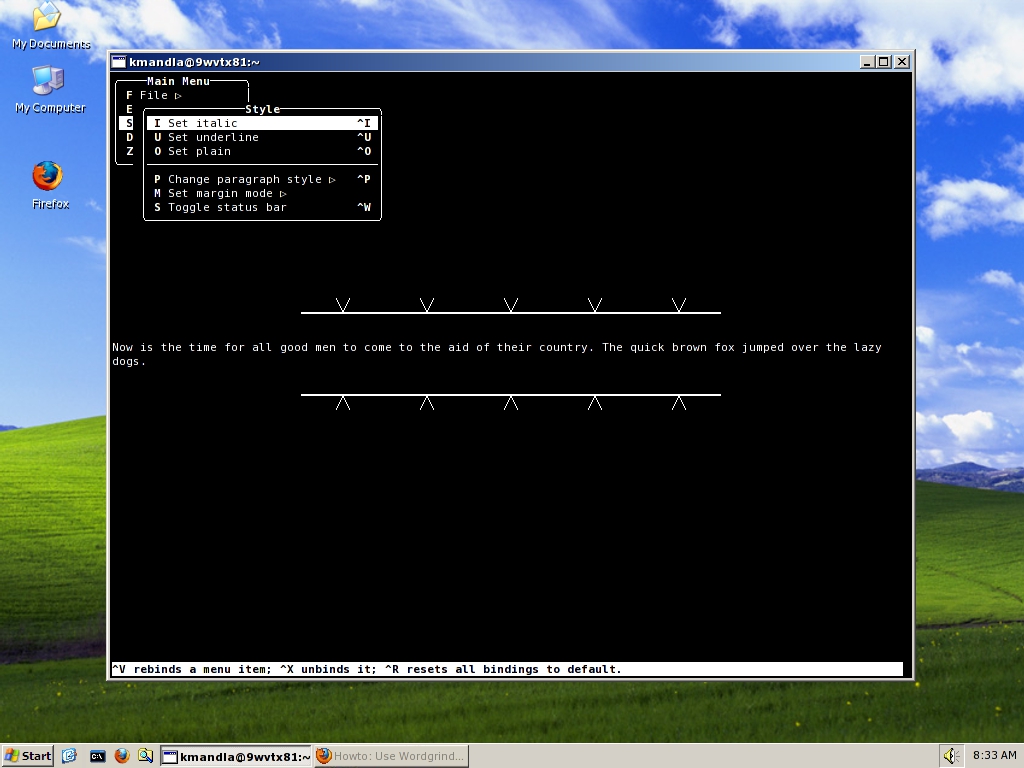The image size is (1024, 768).
Task: Click the terminal window title text
Action: point(194,62)
